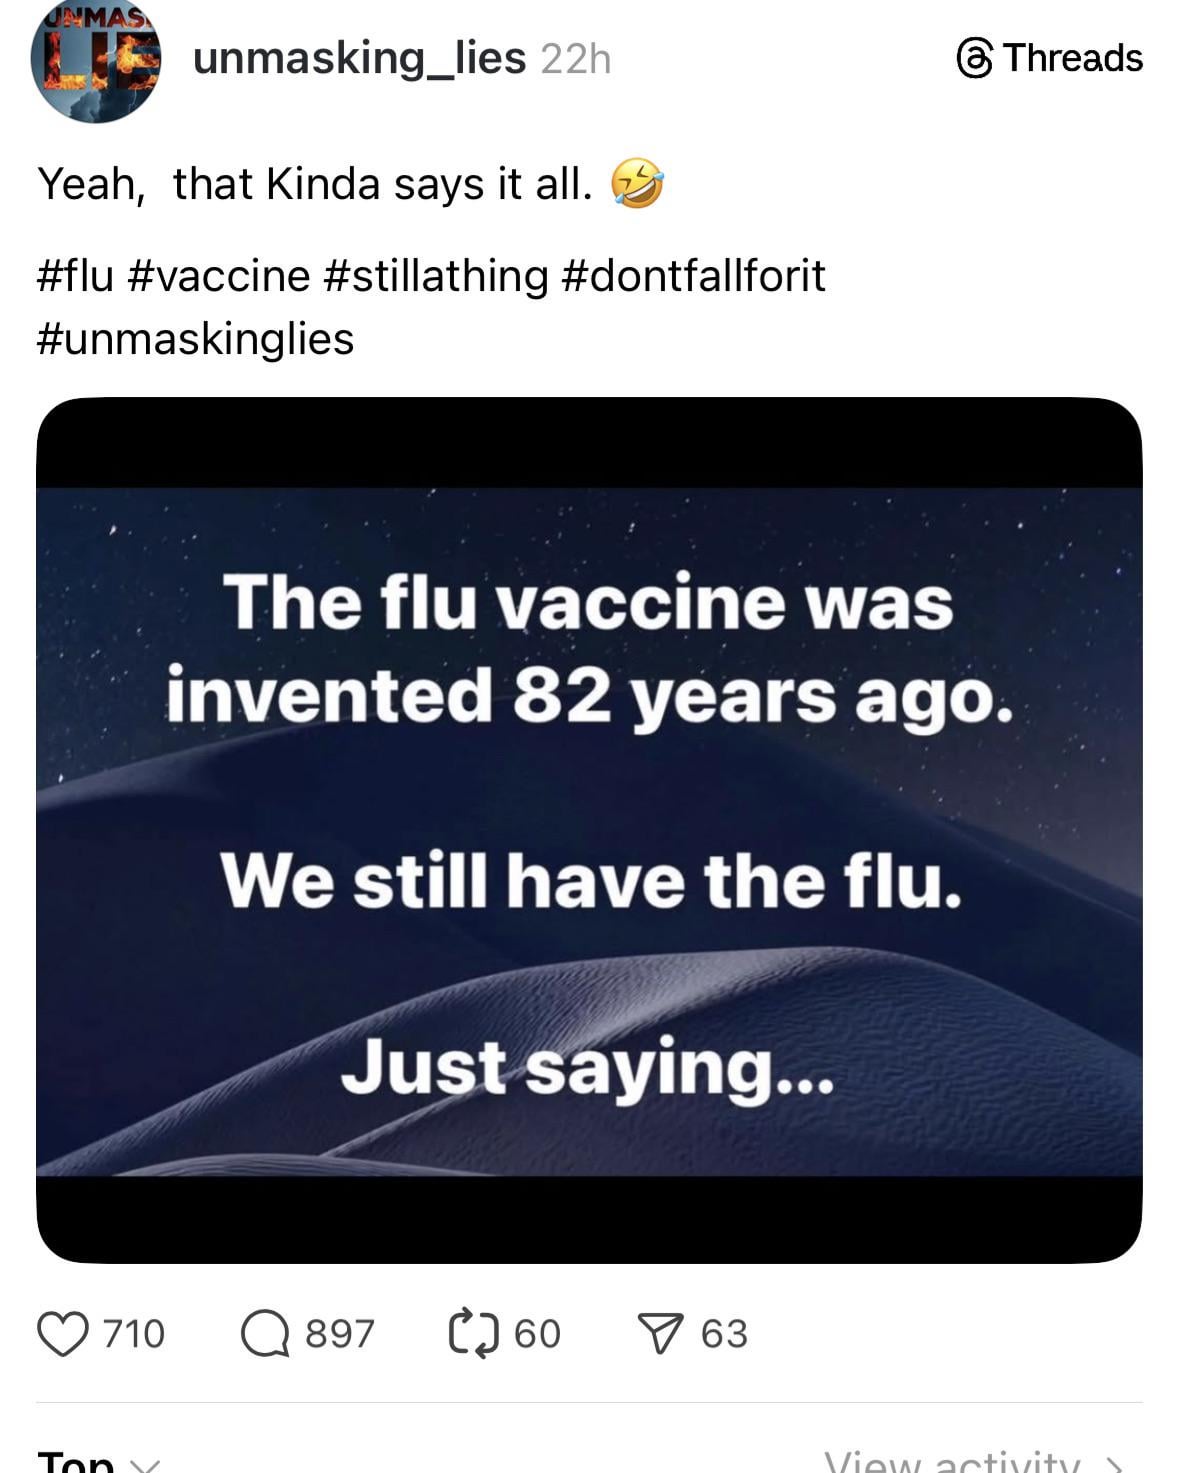
Task: Click the 897 replies count
Action: pyautogui.click(x=340, y=1334)
